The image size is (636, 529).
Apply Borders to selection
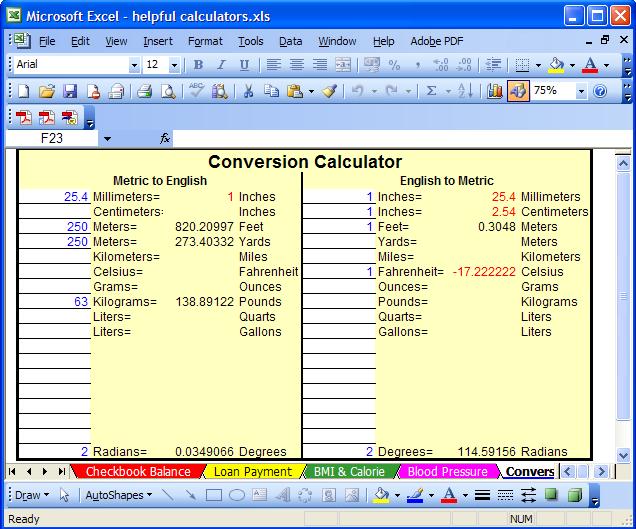(x=522, y=65)
